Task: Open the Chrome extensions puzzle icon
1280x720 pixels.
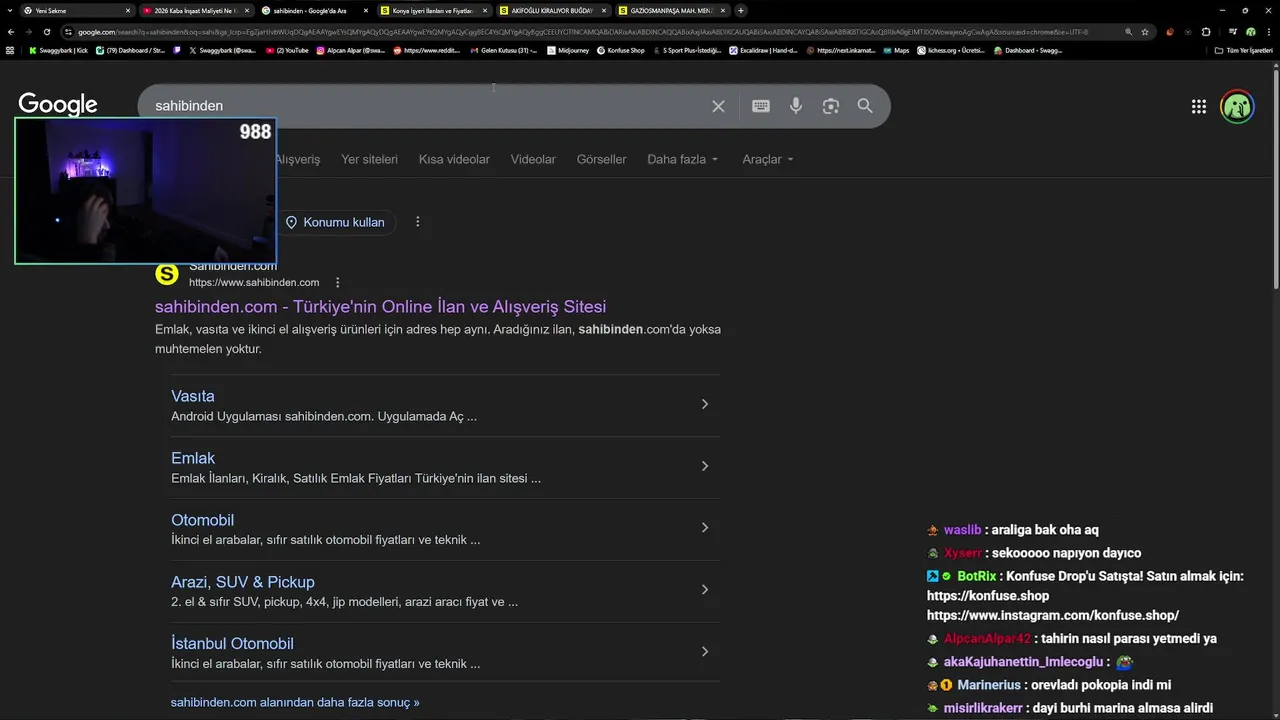Action: pyautogui.click(x=1206, y=32)
